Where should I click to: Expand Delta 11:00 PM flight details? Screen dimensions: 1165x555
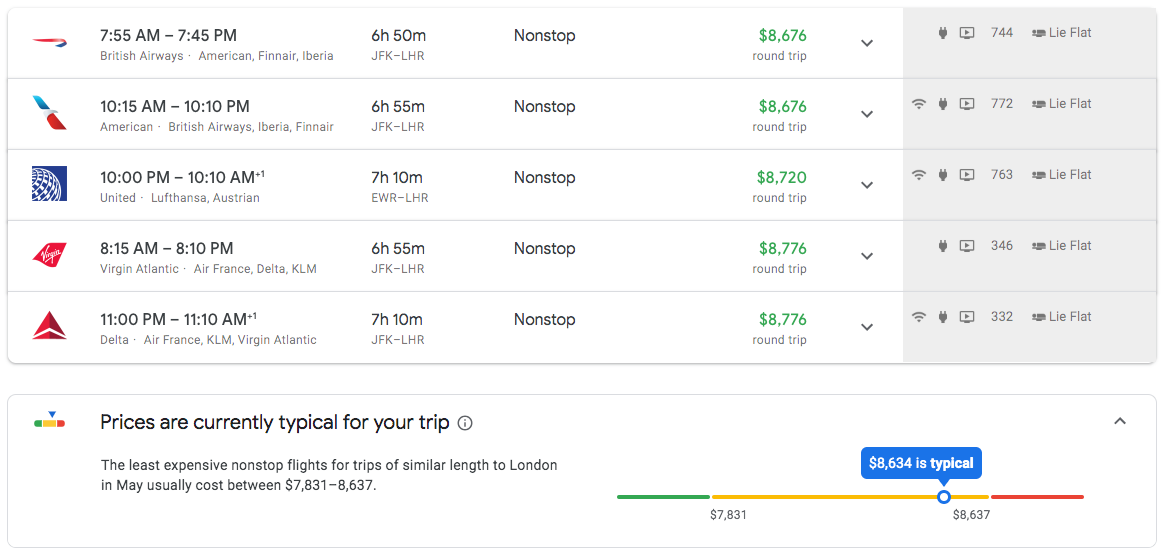pos(867,327)
